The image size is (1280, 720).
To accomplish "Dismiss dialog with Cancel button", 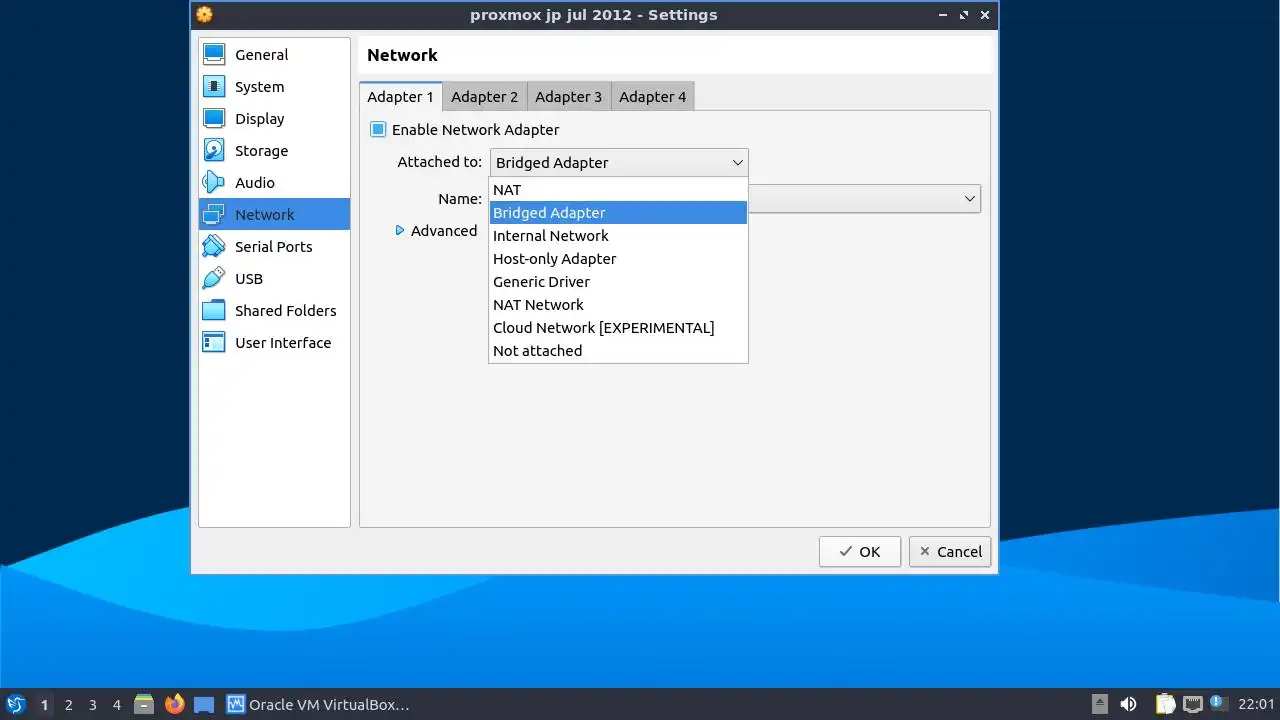I will (949, 551).
